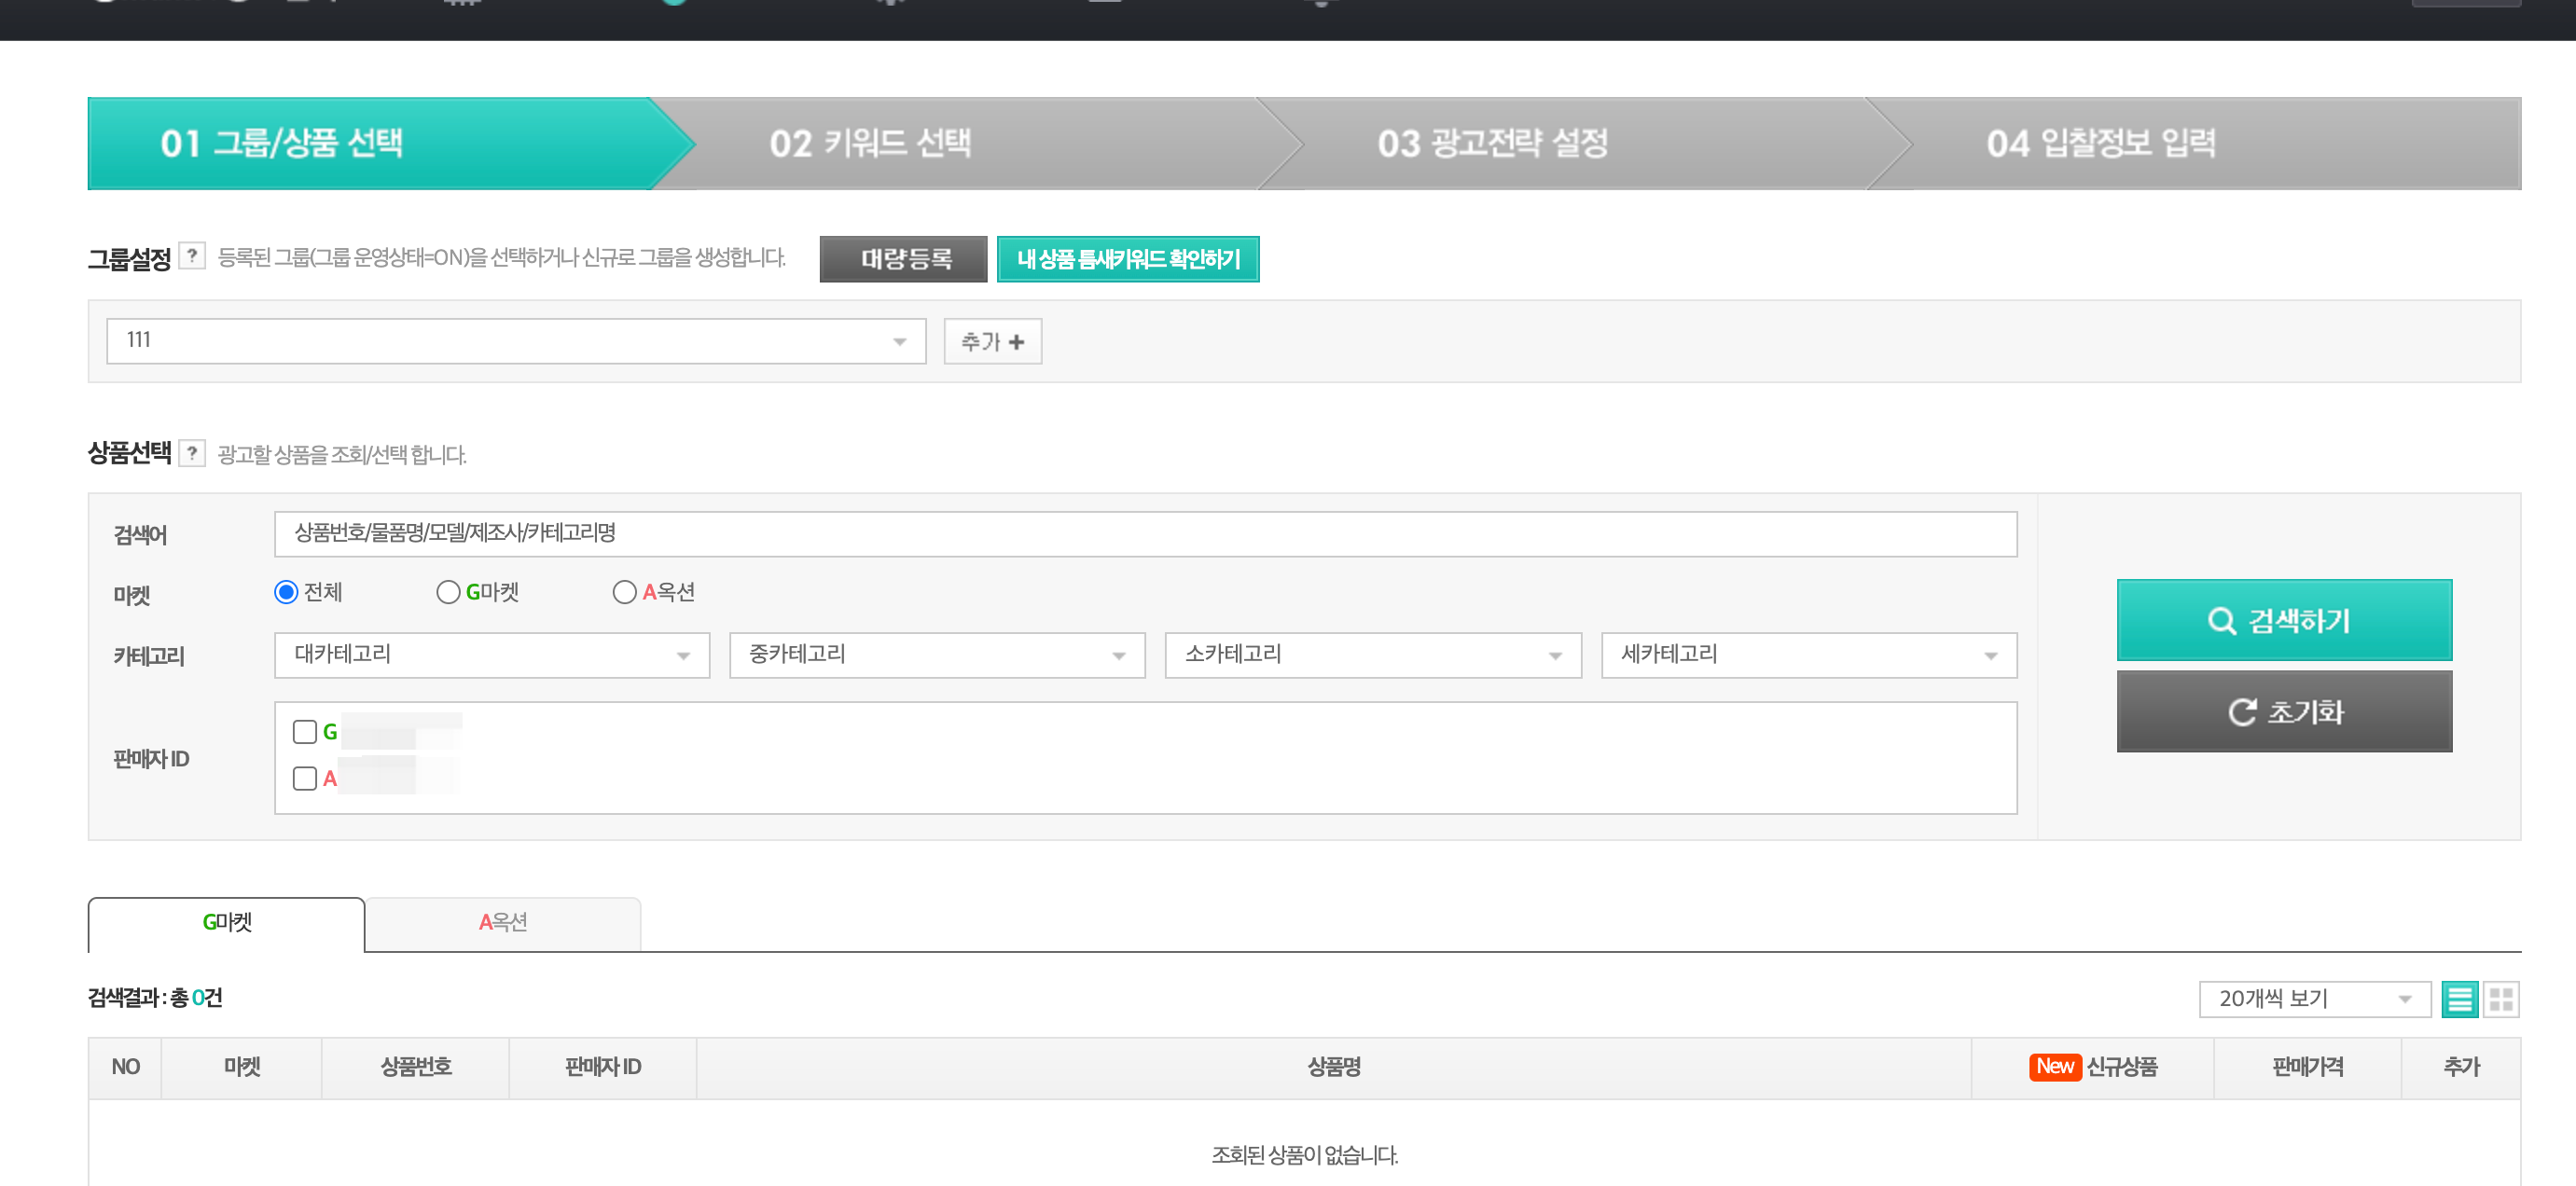
Task: Switch to grid view icon
Action: [x=2501, y=998]
